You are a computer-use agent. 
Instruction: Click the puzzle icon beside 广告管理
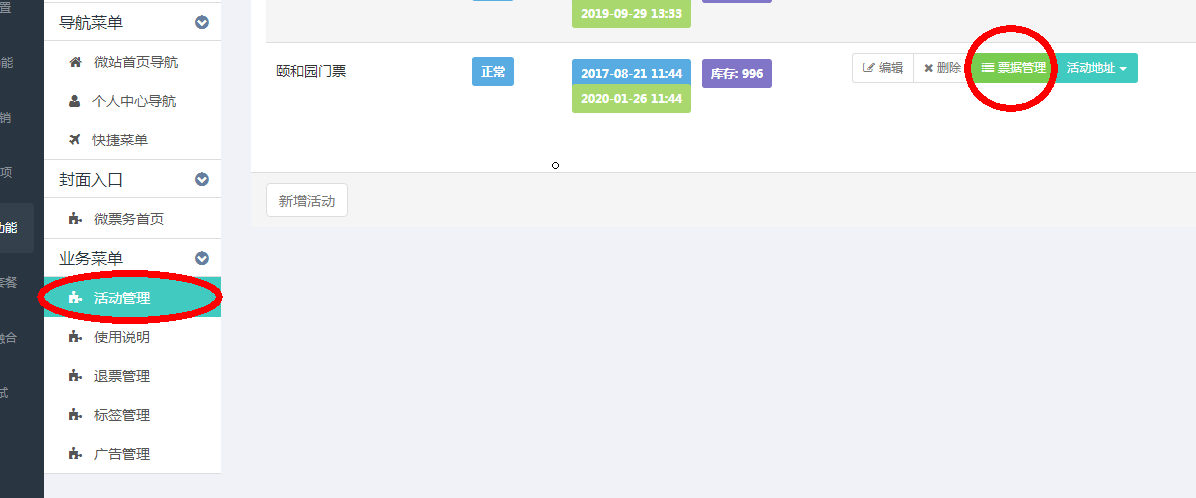tap(75, 454)
